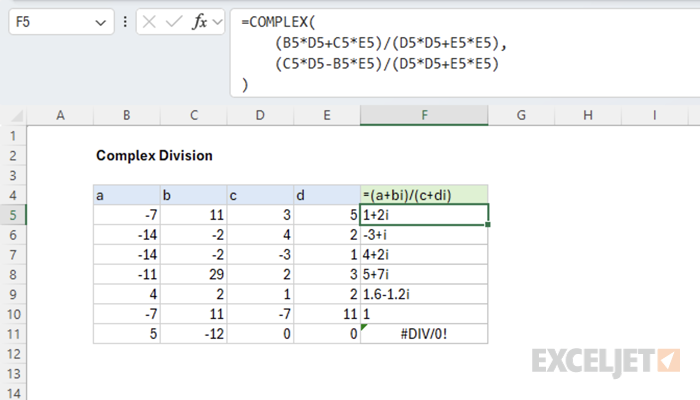The image size is (700, 400).
Task: Click the vertical dots handle beside Name Box
Action: 125,22
